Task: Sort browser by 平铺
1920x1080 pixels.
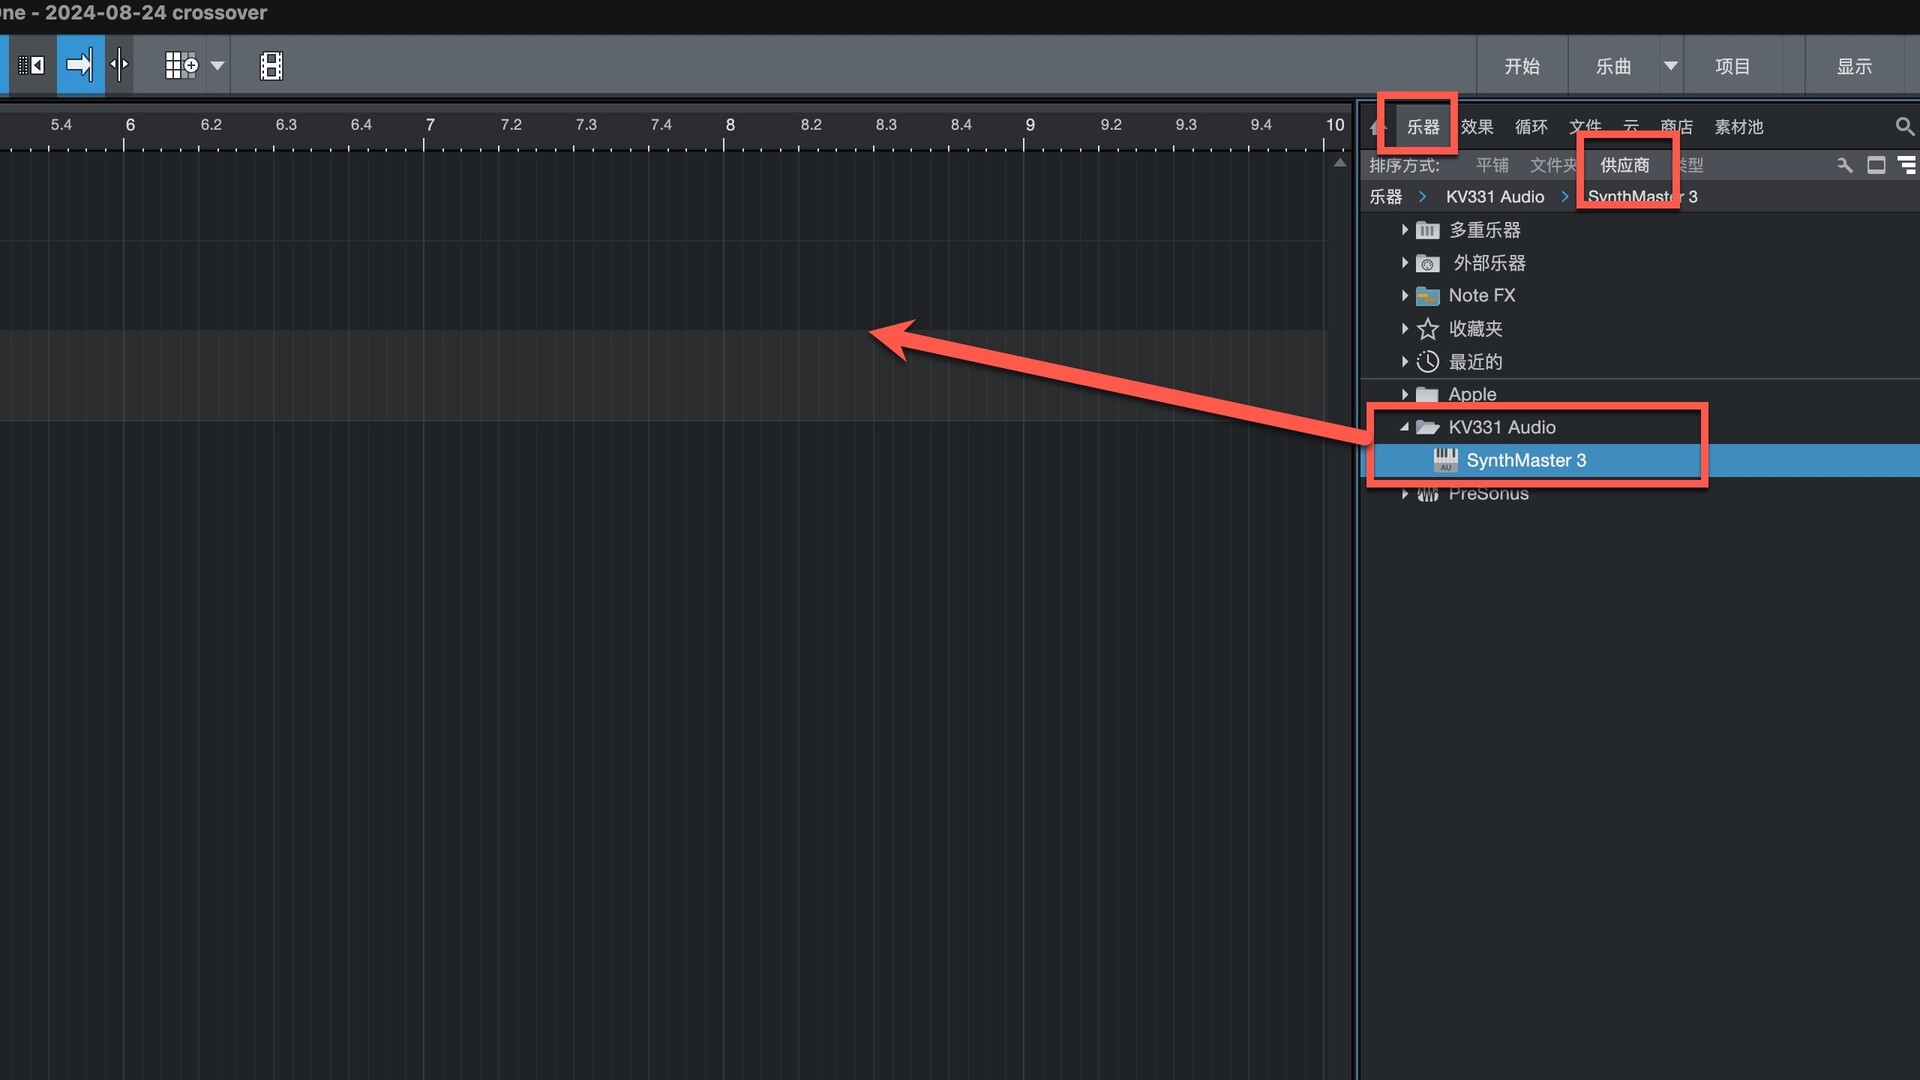Action: pyautogui.click(x=1492, y=165)
